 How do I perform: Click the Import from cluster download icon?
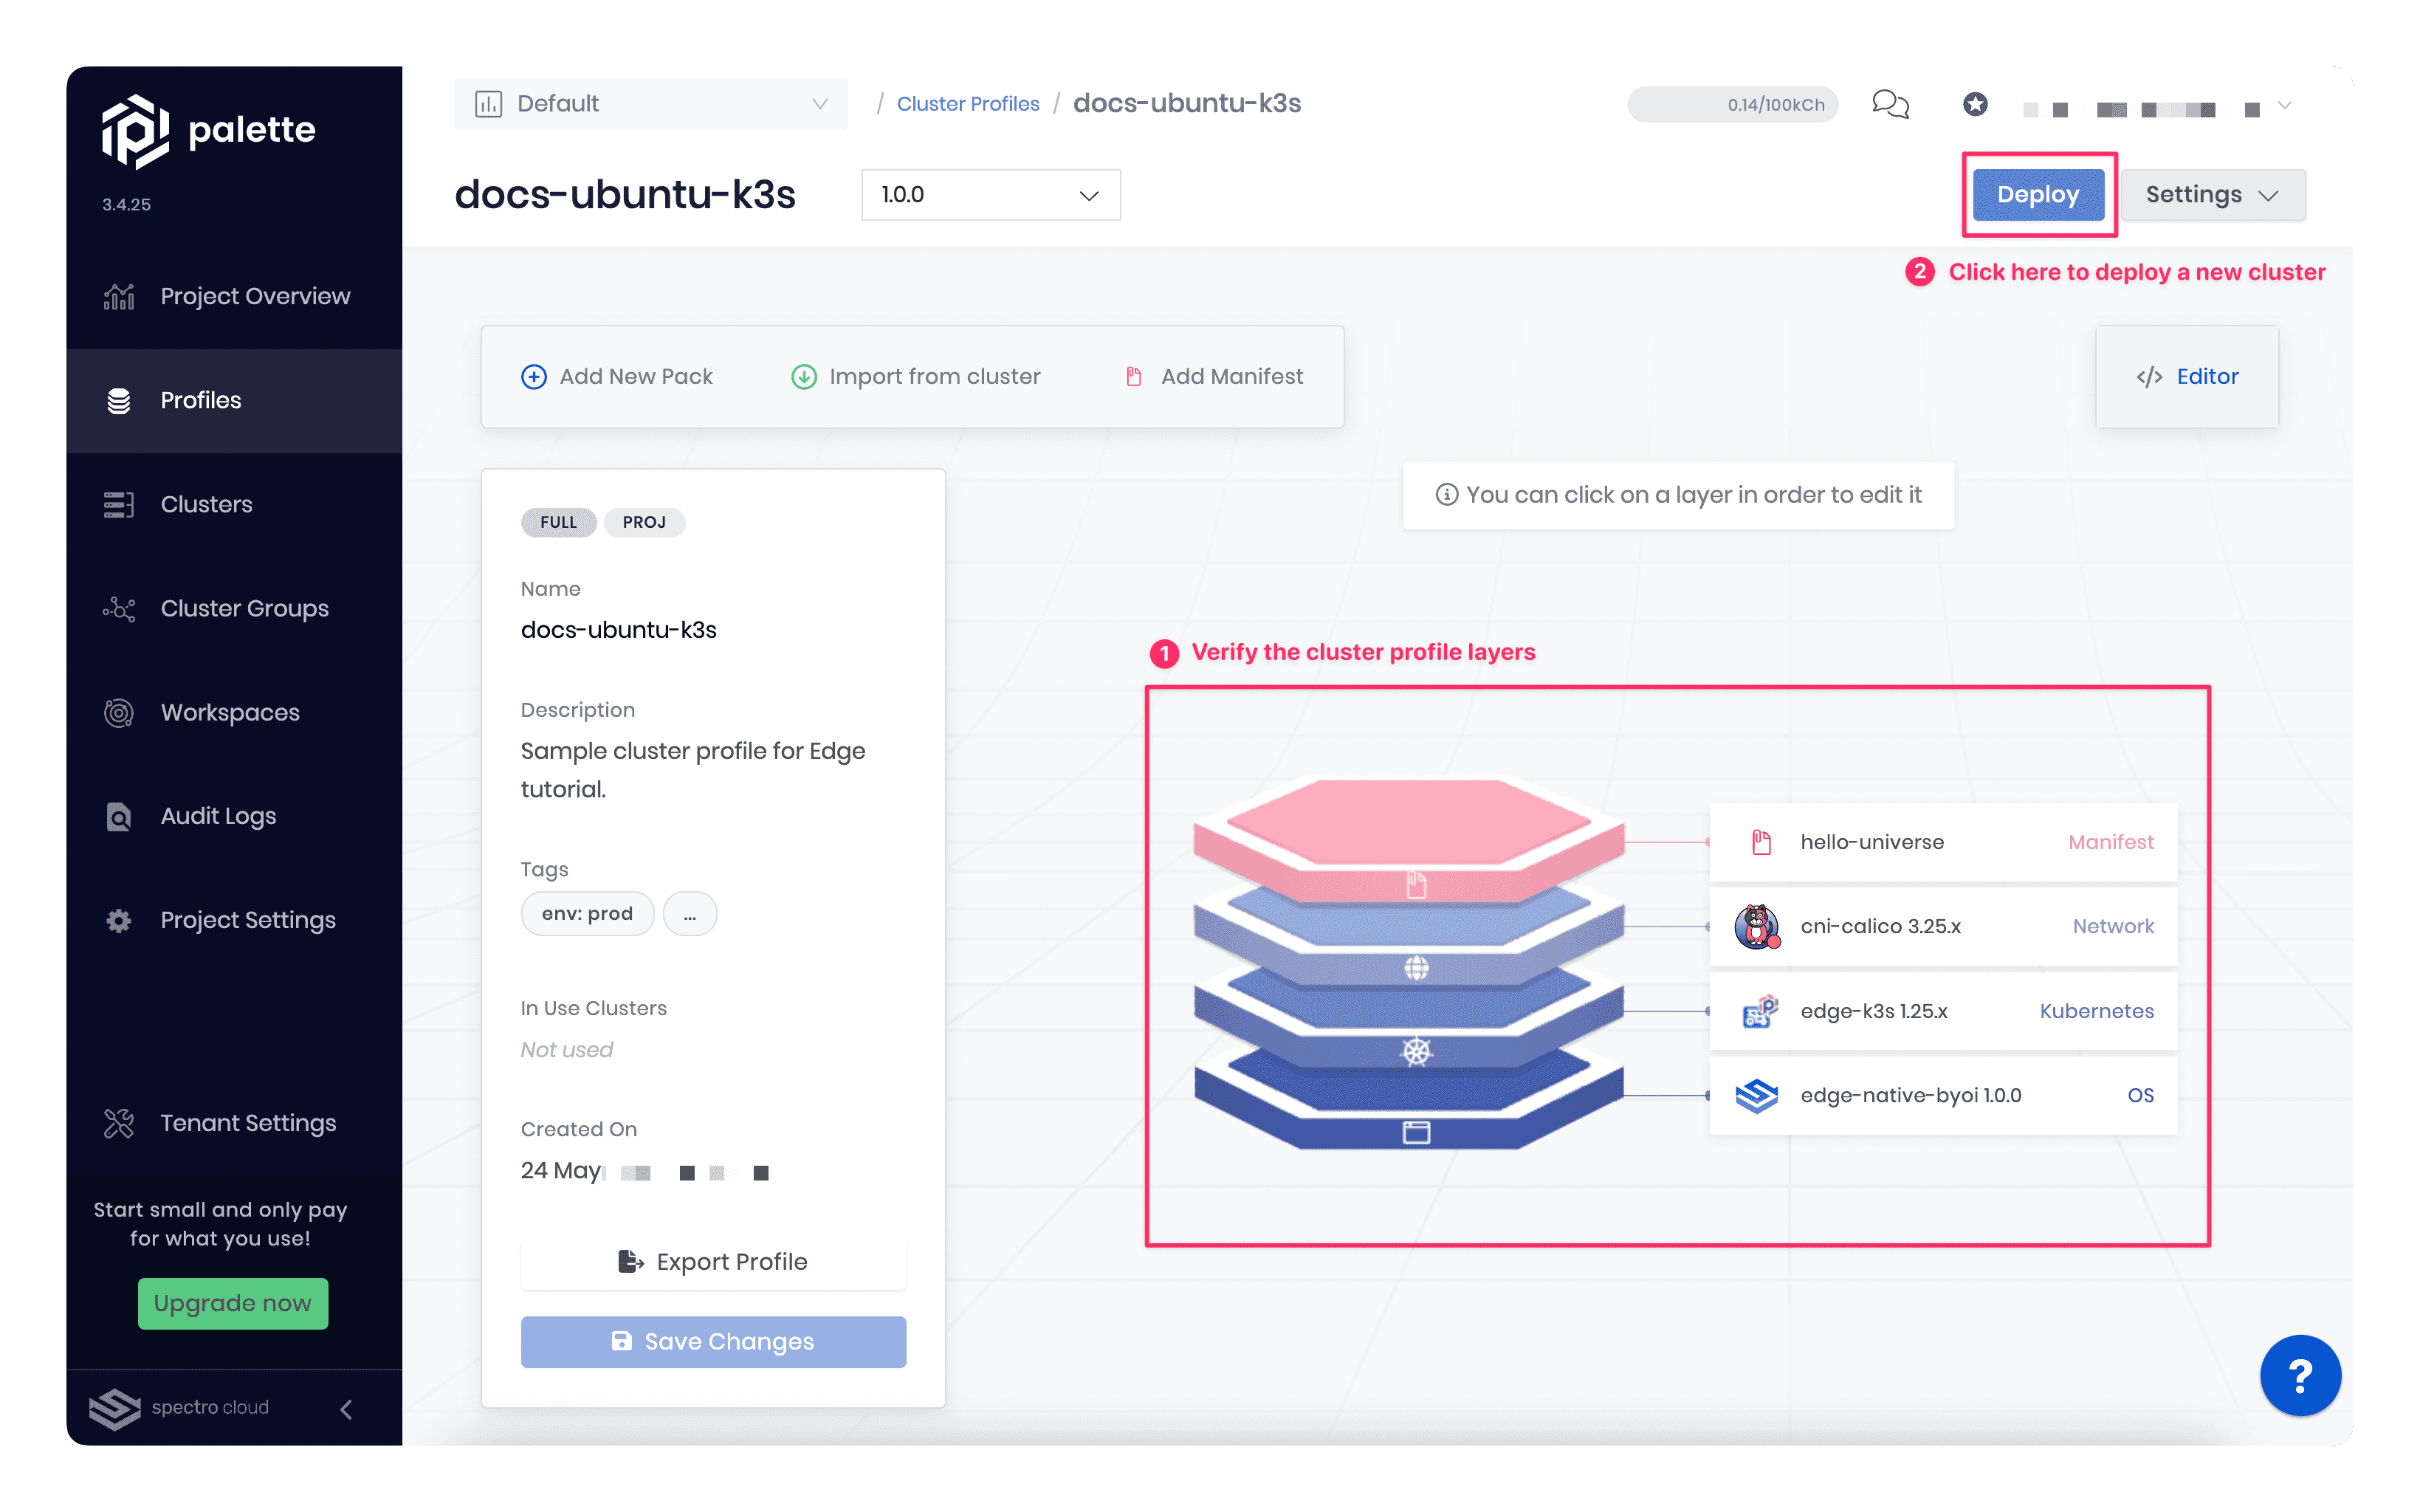(804, 376)
